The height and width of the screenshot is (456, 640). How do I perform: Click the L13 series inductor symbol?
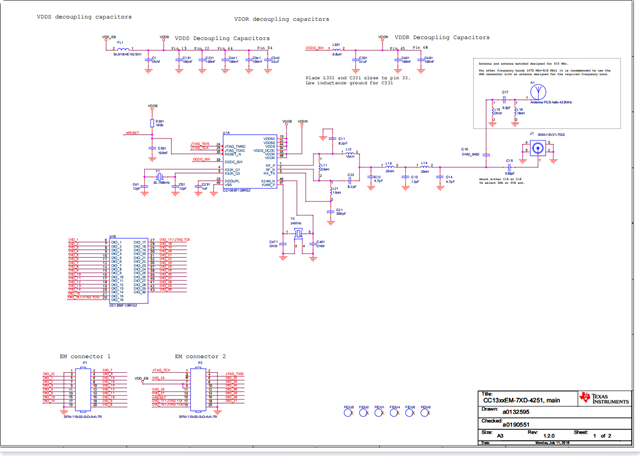pyautogui.click(x=389, y=167)
